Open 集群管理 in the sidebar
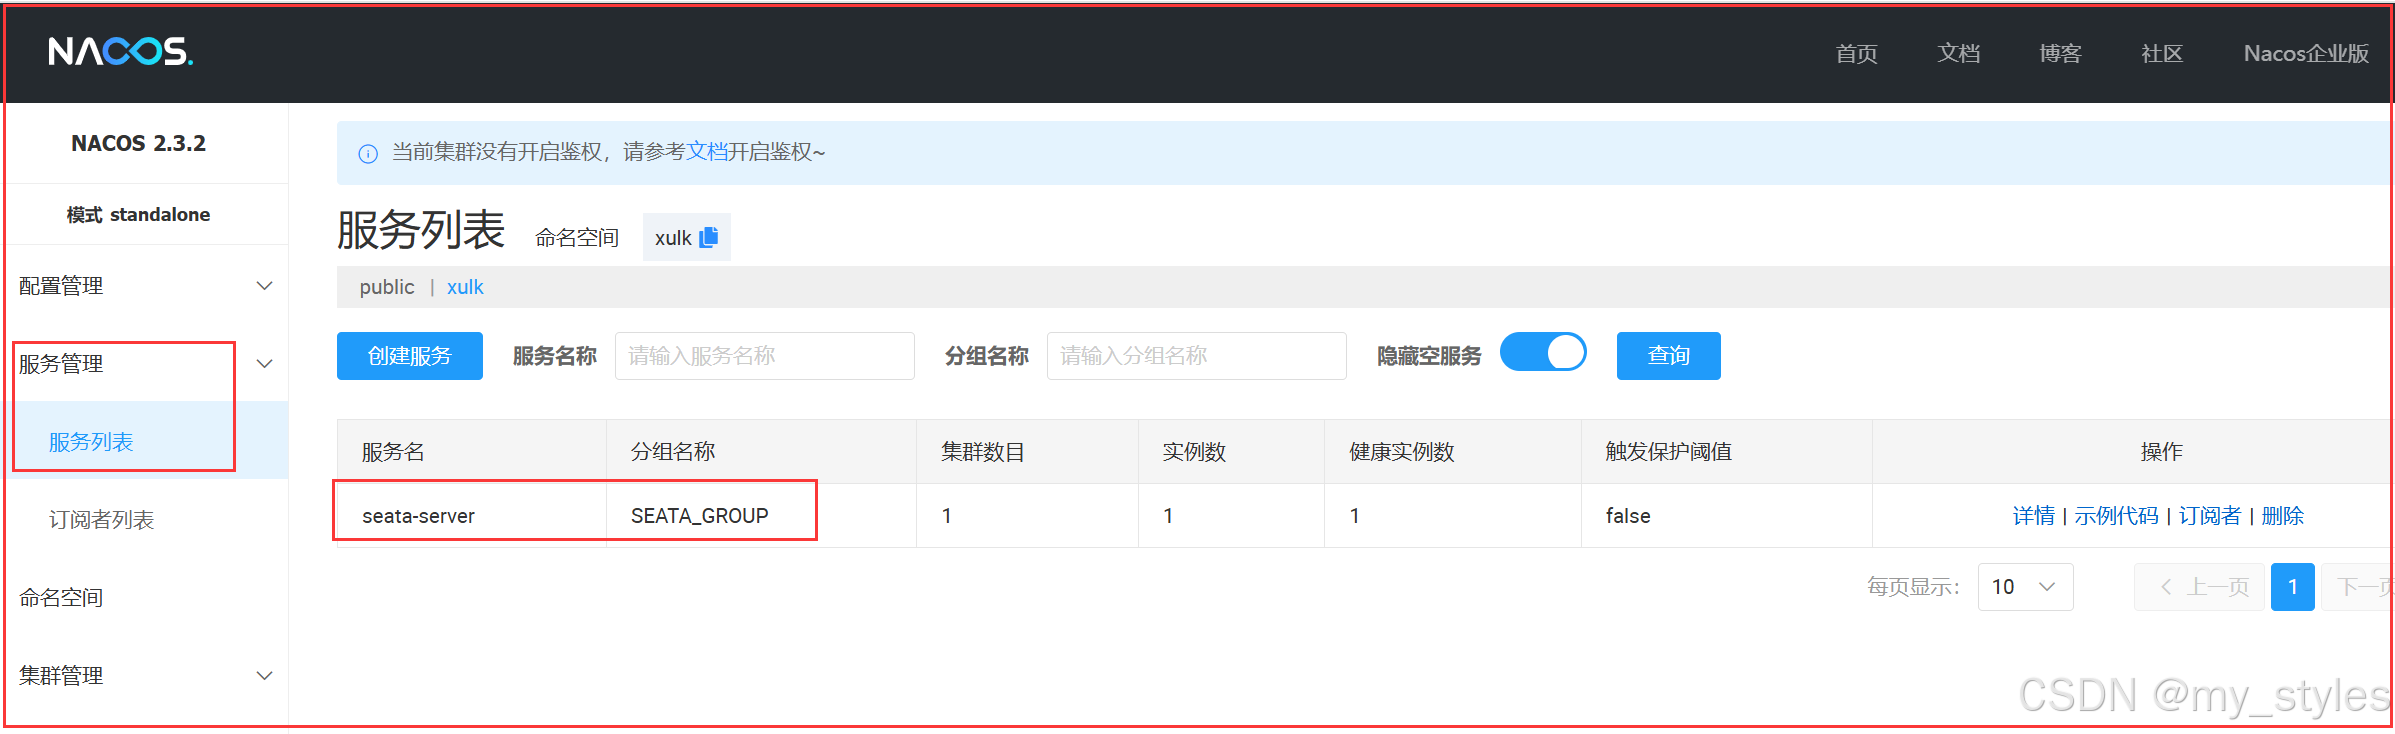Image resolution: width=2395 pixels, height=734 pixels. (x=61, y=676)
